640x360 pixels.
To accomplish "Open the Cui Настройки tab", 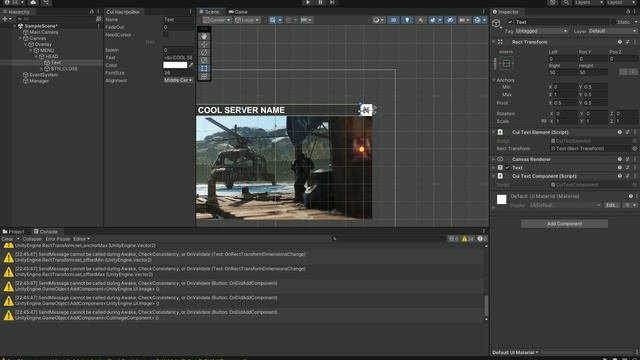I will click(123, 12).
